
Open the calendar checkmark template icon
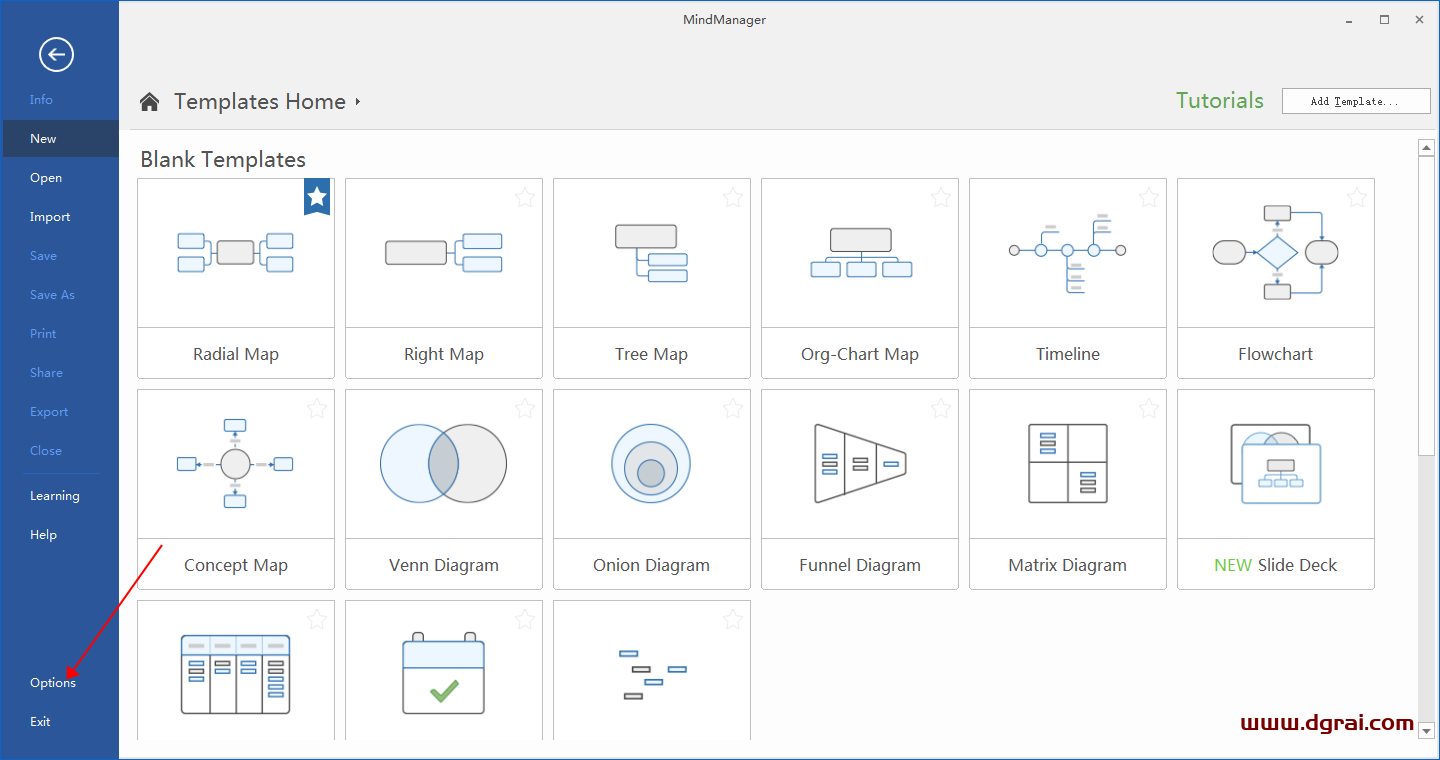444,673
